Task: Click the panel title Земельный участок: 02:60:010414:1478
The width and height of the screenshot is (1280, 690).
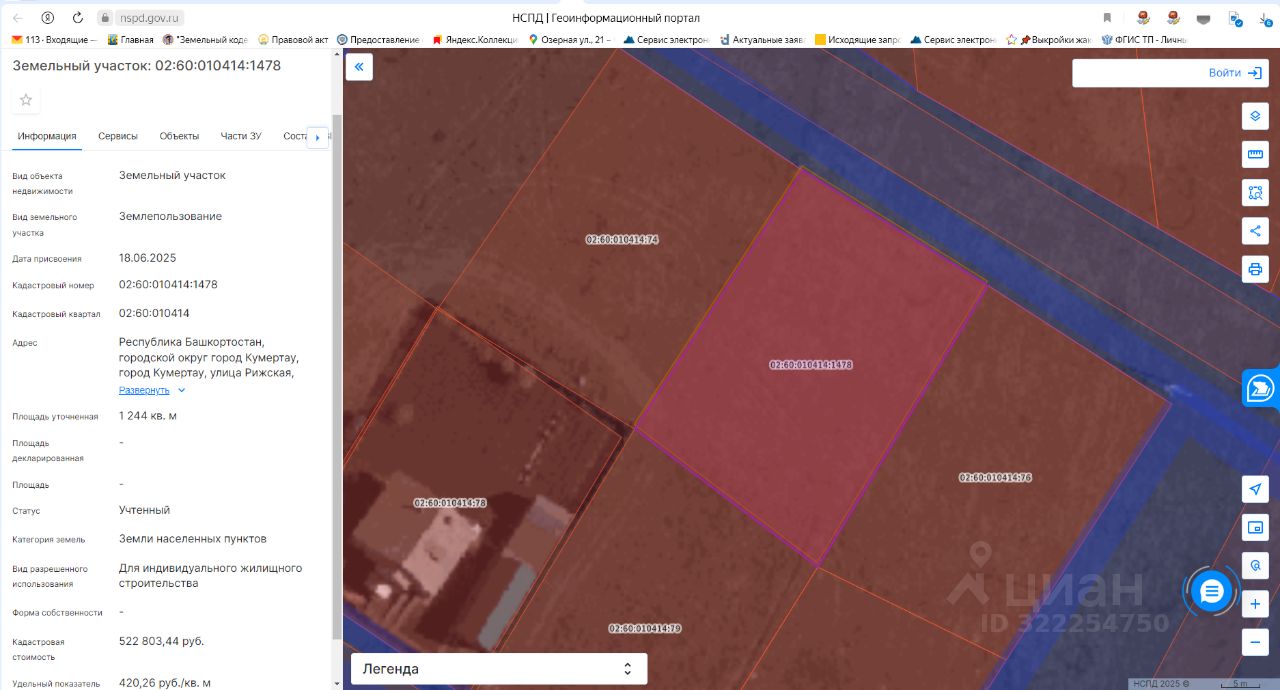Action: coord(146,66)
